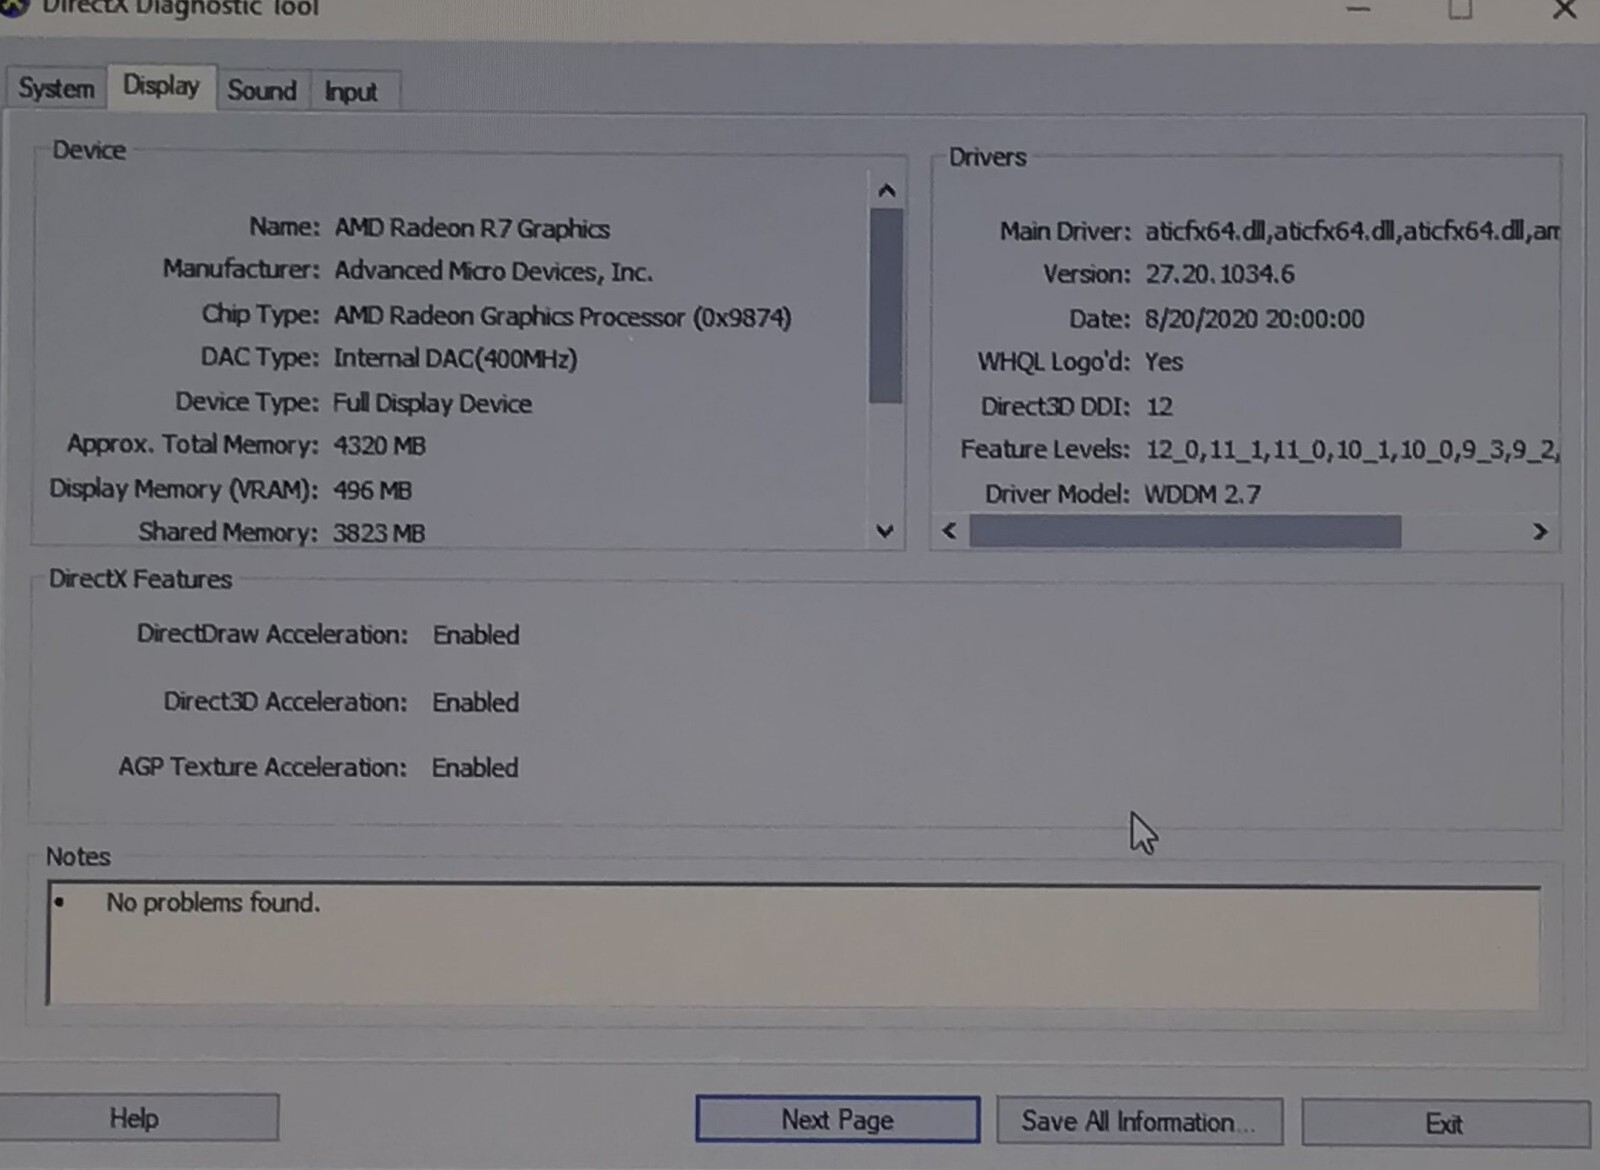Click the Next Page button
The image size is (1600, 1170).
tap(837, 1120)
